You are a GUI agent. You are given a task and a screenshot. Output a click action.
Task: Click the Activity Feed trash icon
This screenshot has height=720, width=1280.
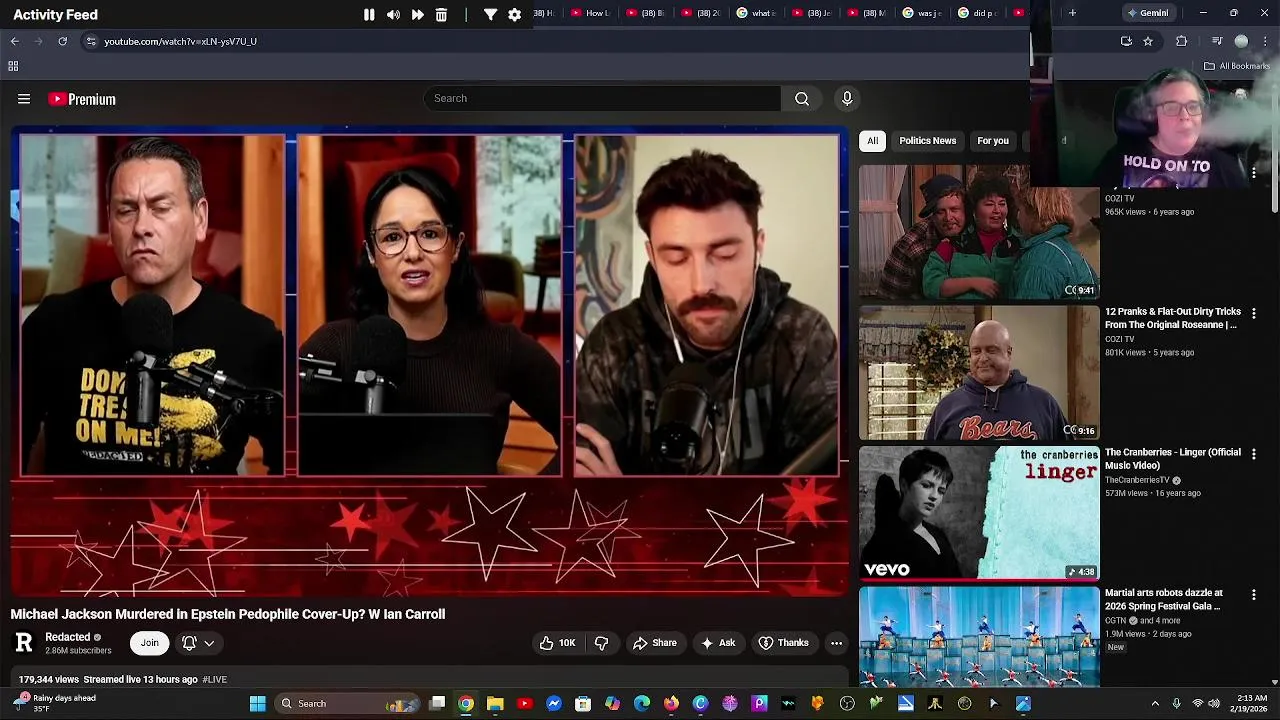pyautogui.click(x=441, y=15)
